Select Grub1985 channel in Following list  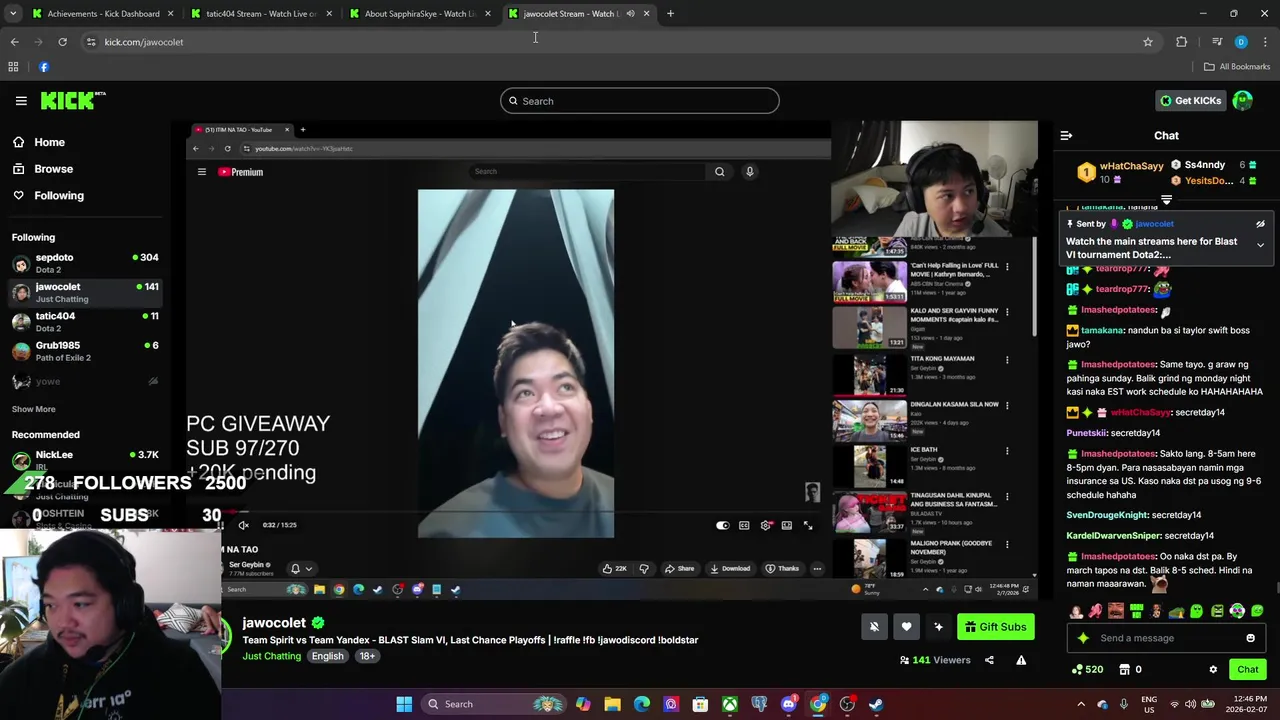(x=85, y=351)
